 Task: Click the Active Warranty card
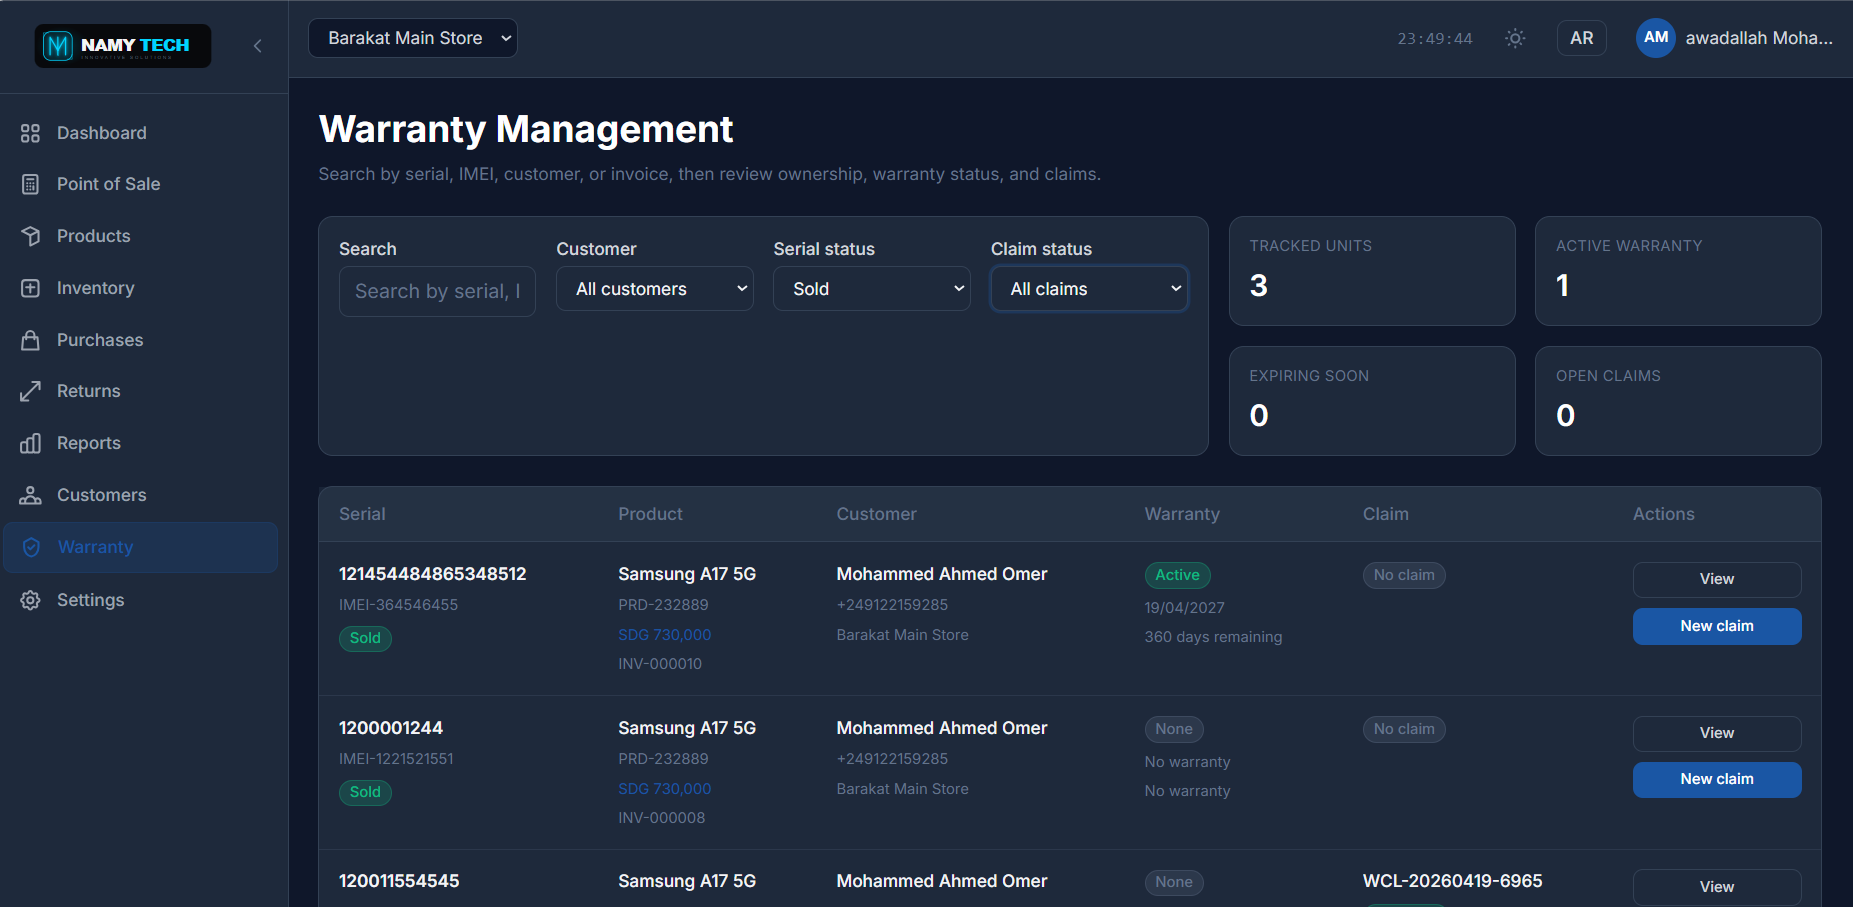[x=1678, y=271]
